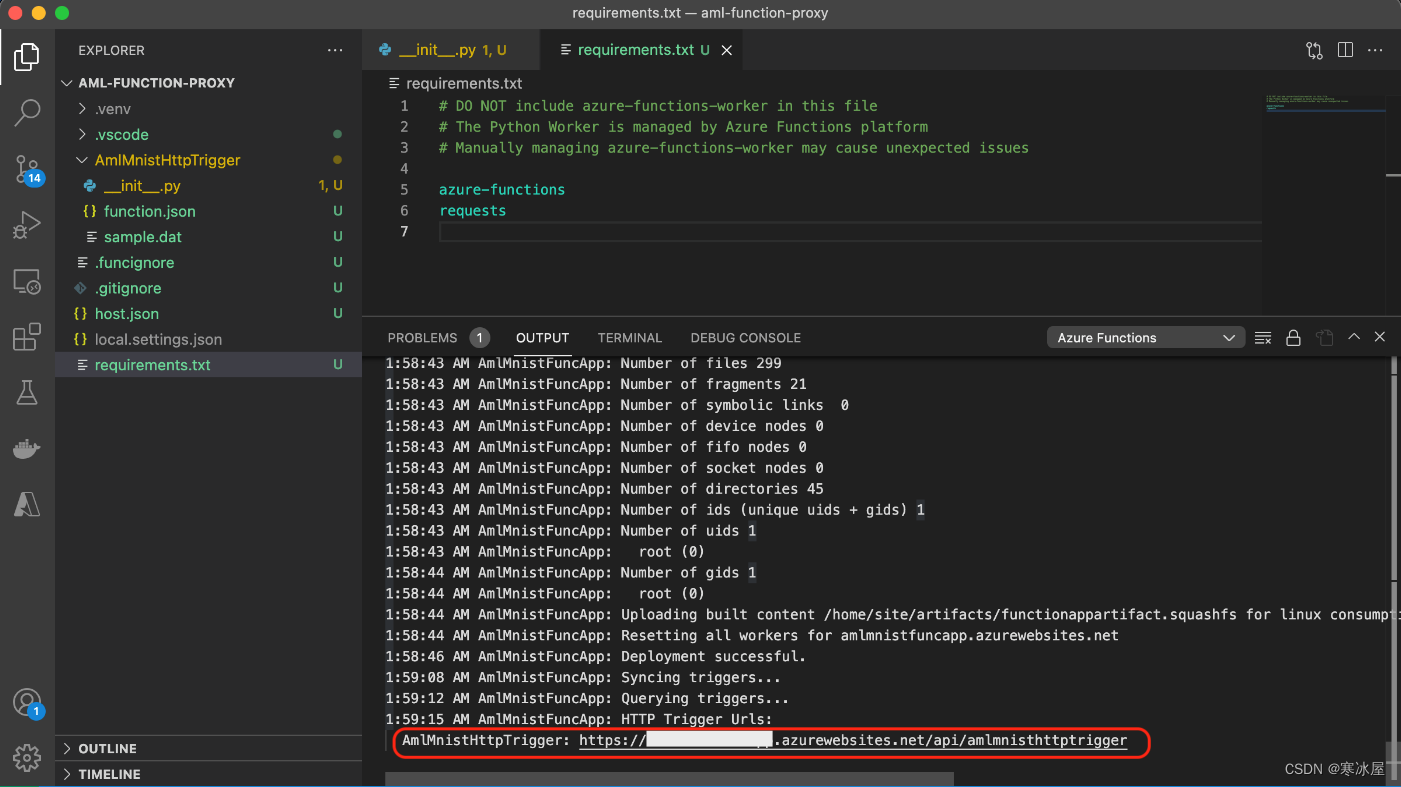
Task: Switch to the TERMINAL panel tab
Action: 630,338
